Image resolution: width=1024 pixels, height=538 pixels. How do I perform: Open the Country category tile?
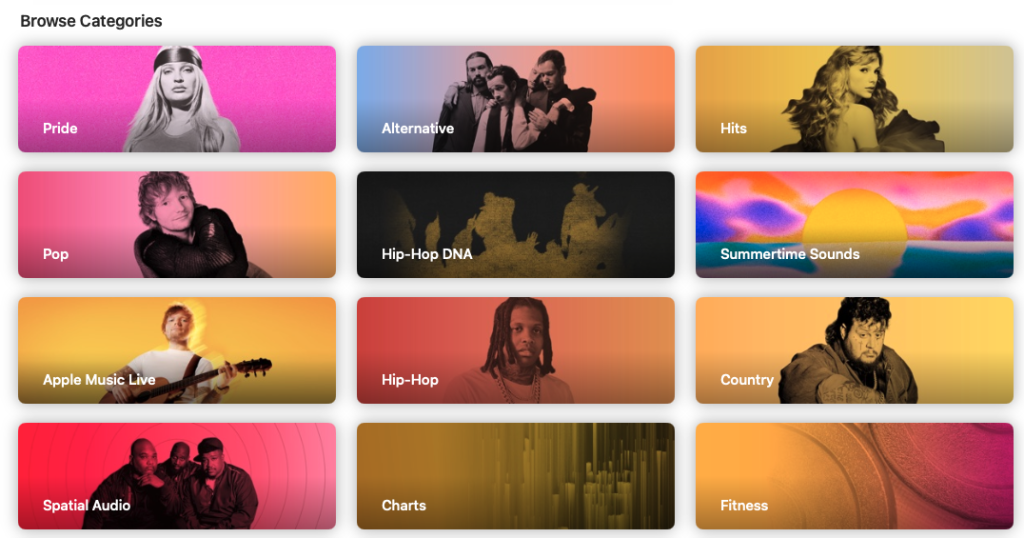point(854,350)
